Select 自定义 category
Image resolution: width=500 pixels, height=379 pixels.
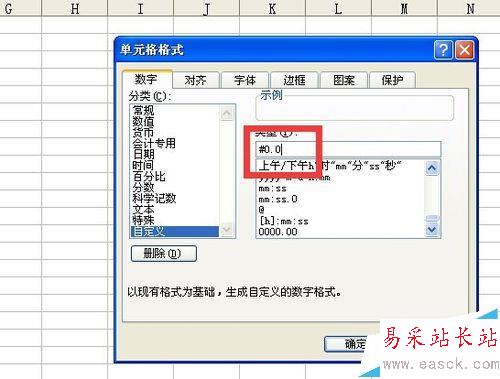pyautogui.click(x=175, y=231)
